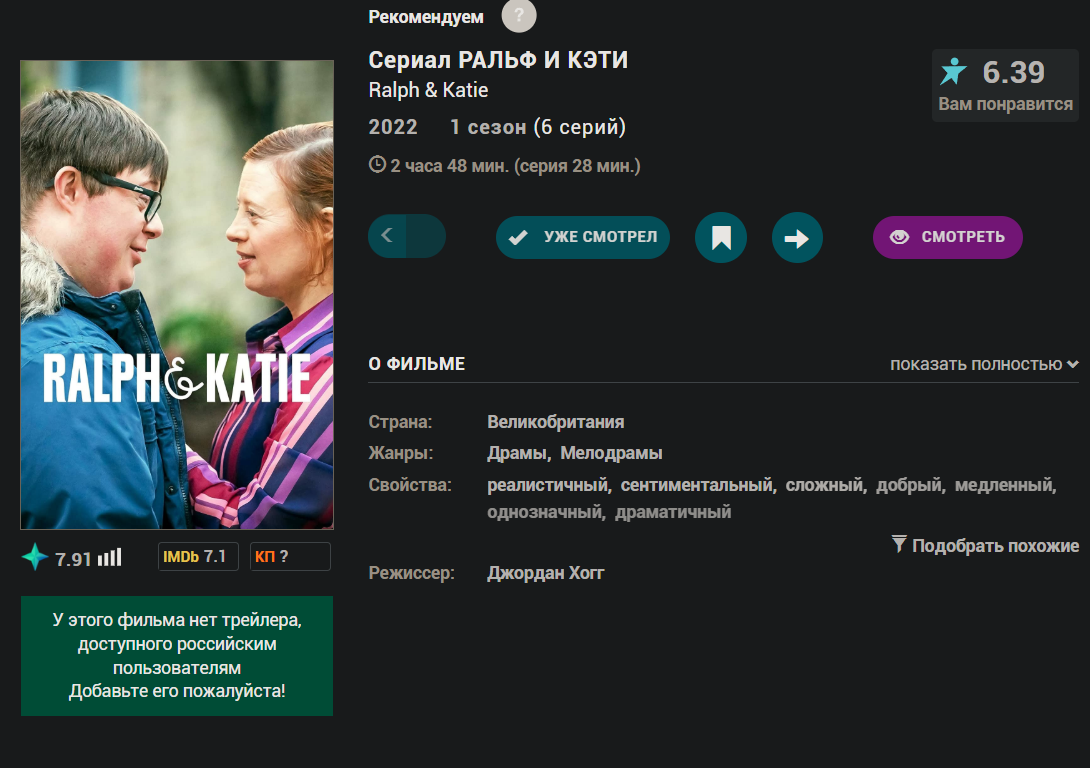Open the Драмы genre link
1090x768 pixels.
(516, 453)
